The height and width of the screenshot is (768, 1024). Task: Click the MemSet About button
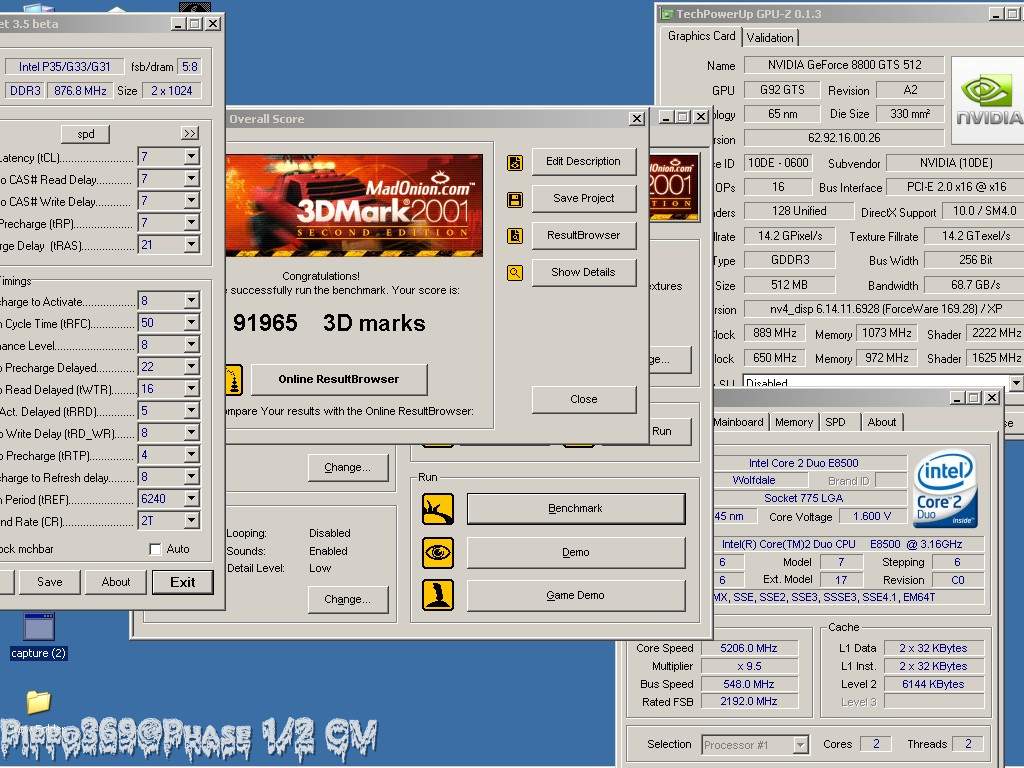(x=116, y=582)
